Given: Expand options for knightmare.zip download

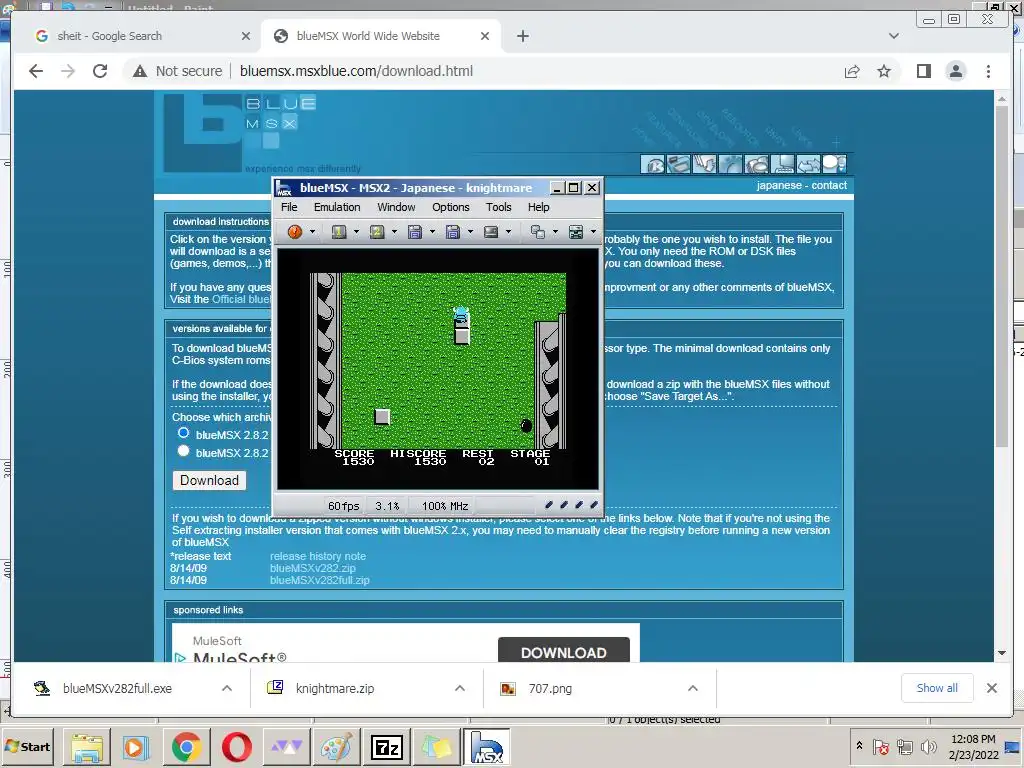Looking at the screenshot, I should [460, 688].
